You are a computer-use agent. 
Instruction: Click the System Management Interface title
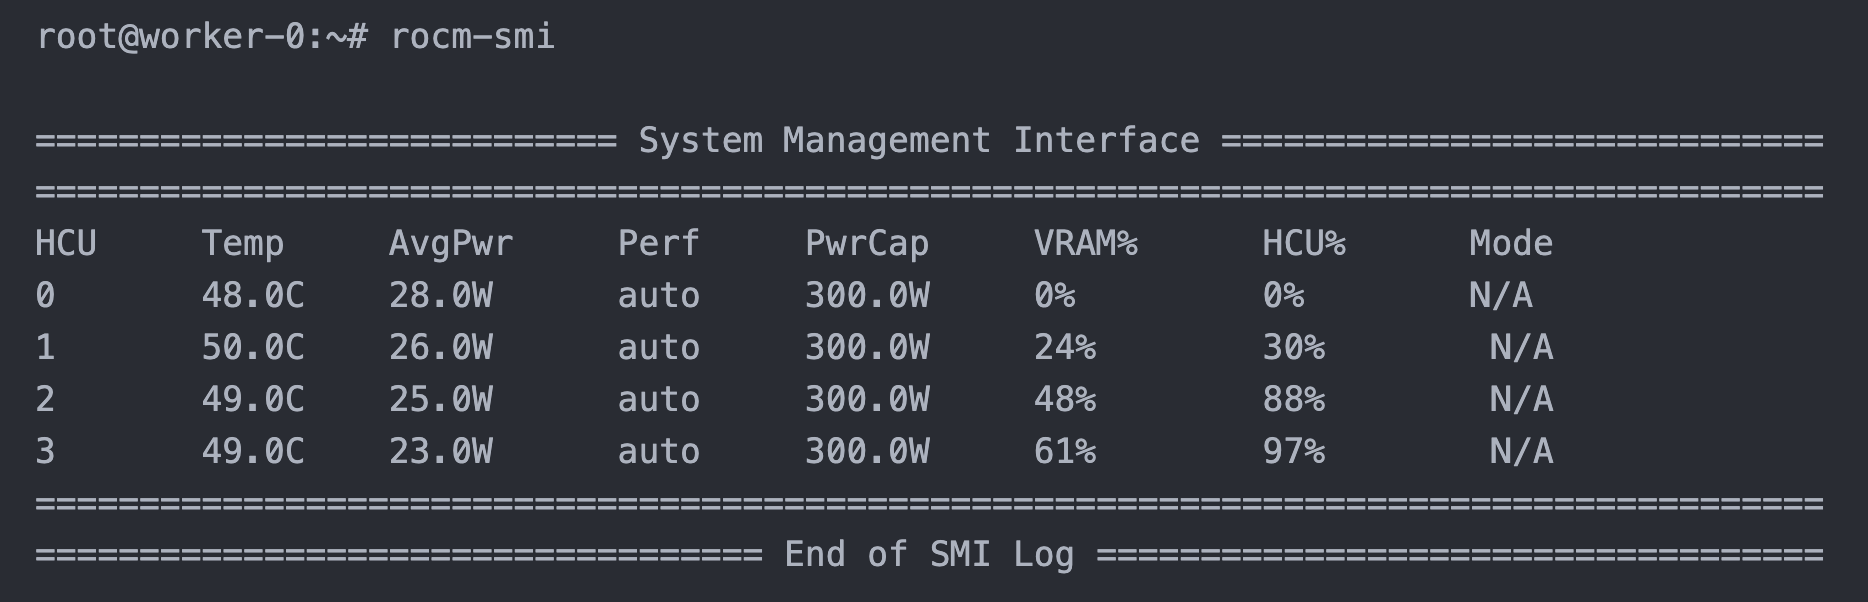tap(918, 141)
